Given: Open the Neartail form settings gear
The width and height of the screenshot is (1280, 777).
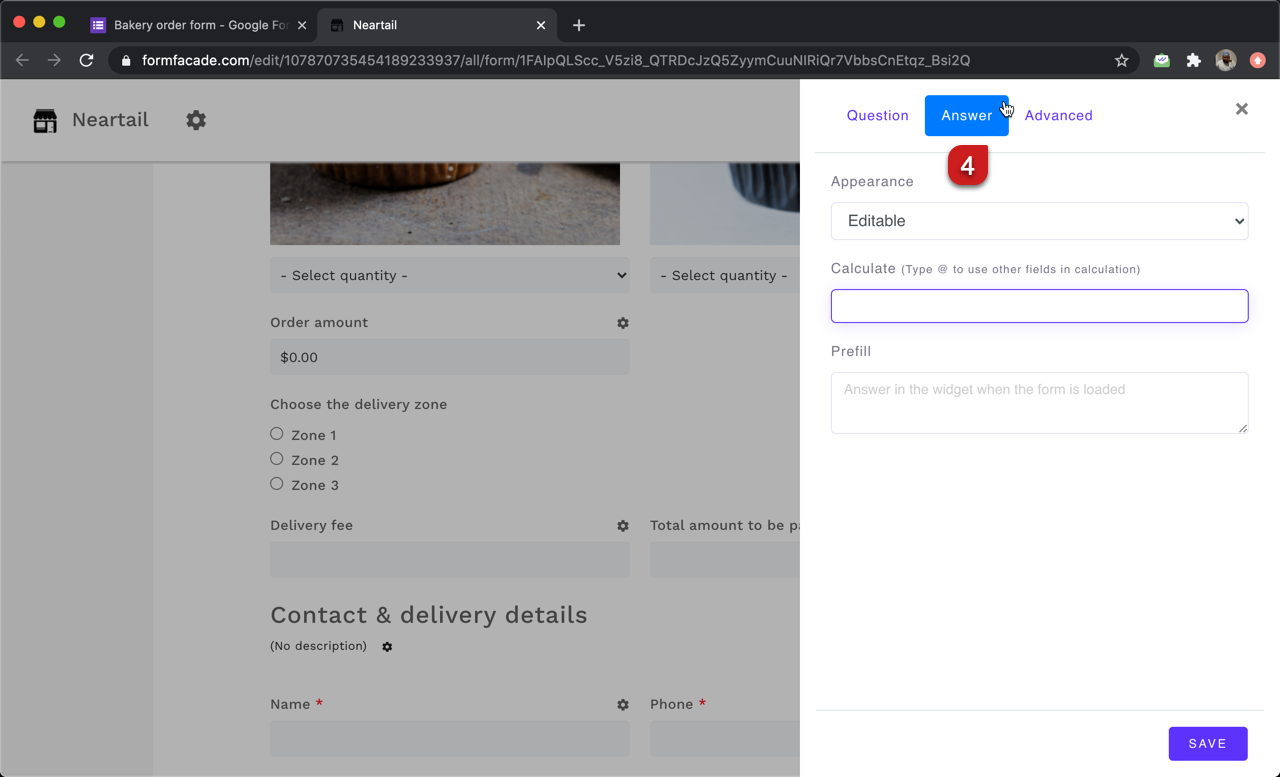Looking at the screenshot, I should pos(196,120).
